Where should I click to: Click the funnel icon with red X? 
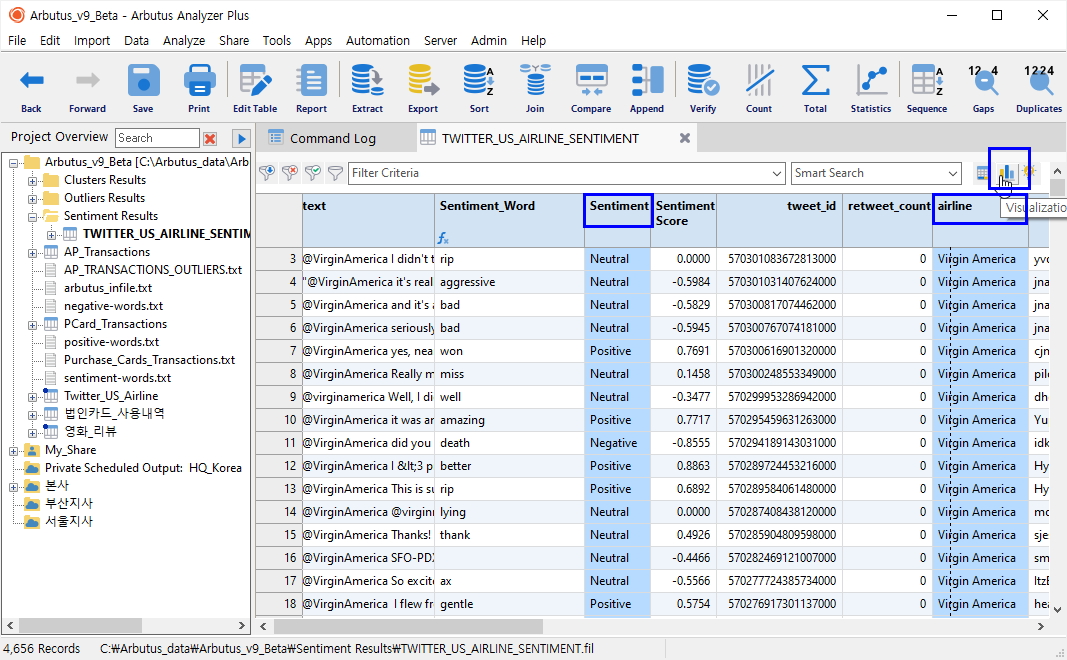(290, 173)
